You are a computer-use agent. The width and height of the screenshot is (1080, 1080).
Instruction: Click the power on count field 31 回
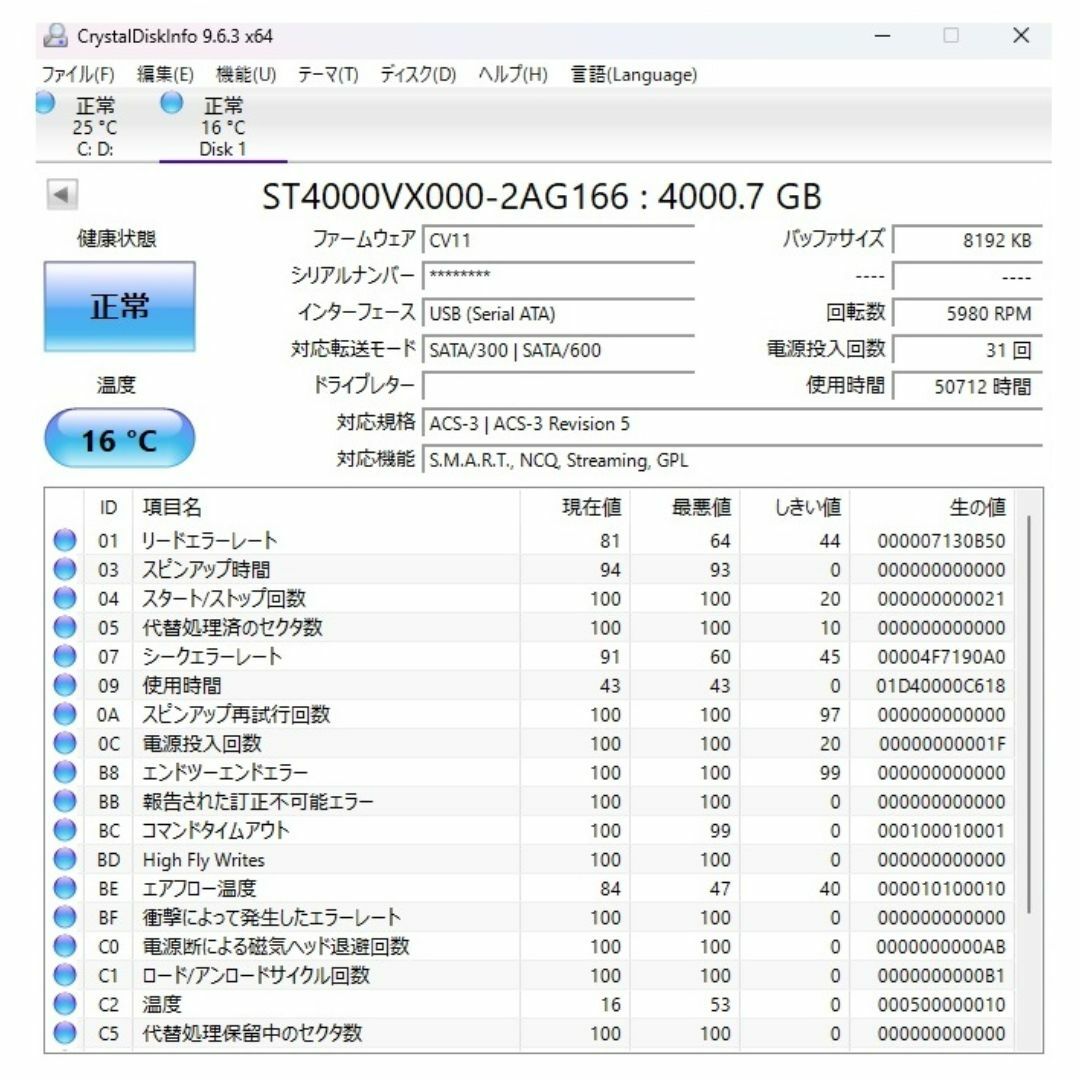[x=968, y=350]
